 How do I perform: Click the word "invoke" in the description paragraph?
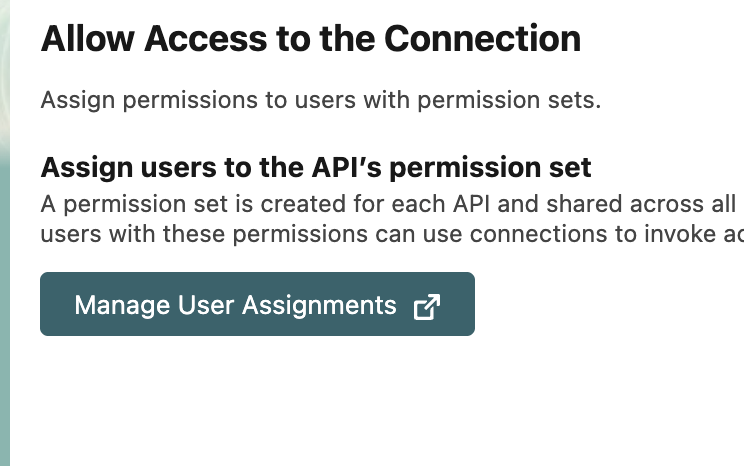[x=649, y=233]
